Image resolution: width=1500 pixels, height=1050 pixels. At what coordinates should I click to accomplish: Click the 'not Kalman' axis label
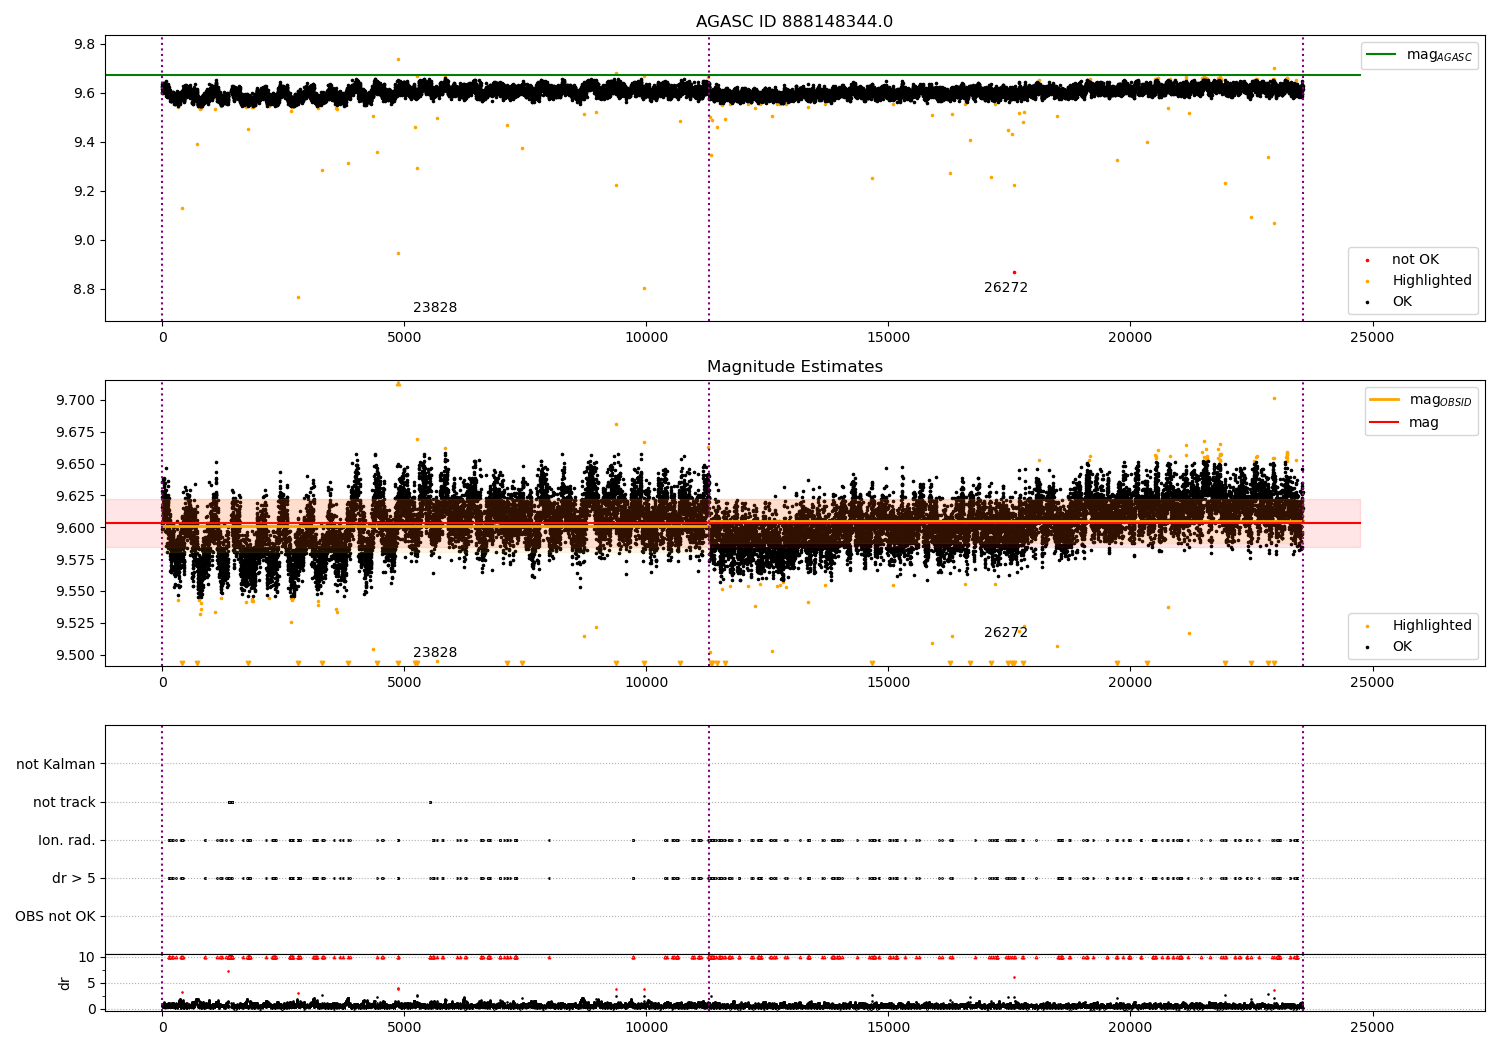point(56,764)
